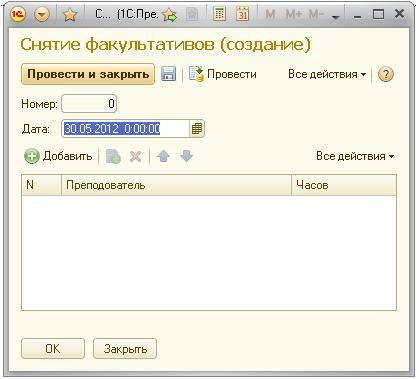
Task: Open the table's Все действия menu
Action: point(355,156)
